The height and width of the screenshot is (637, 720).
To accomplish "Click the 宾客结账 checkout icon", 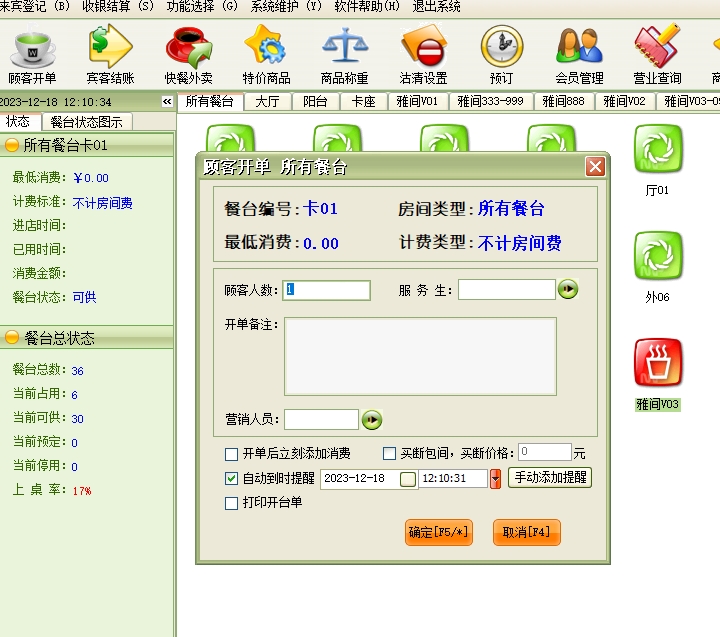I will click(x=110, y=51).
